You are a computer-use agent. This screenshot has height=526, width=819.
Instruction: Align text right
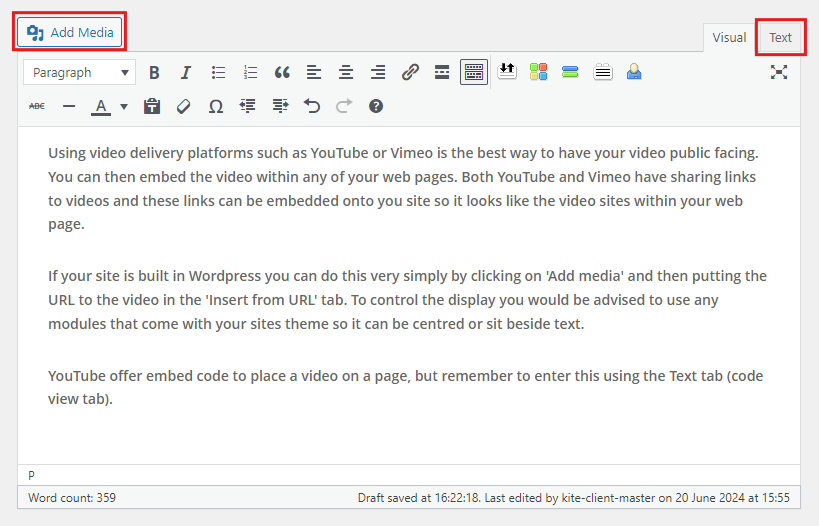pyautogui.click(x=378, y=73)
